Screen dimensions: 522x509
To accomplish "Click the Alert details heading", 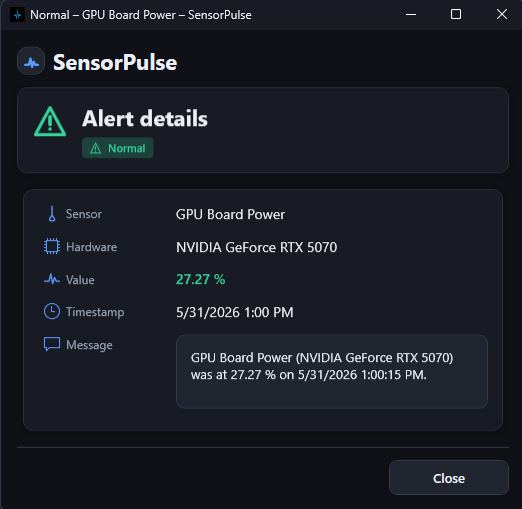I will click(145, 119).
